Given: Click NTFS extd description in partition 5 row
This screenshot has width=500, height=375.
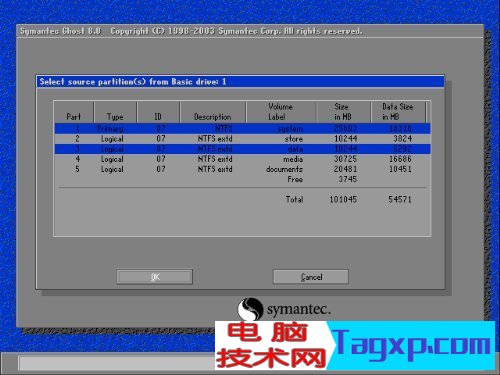Looking at the screenshot, I should 215,169.
